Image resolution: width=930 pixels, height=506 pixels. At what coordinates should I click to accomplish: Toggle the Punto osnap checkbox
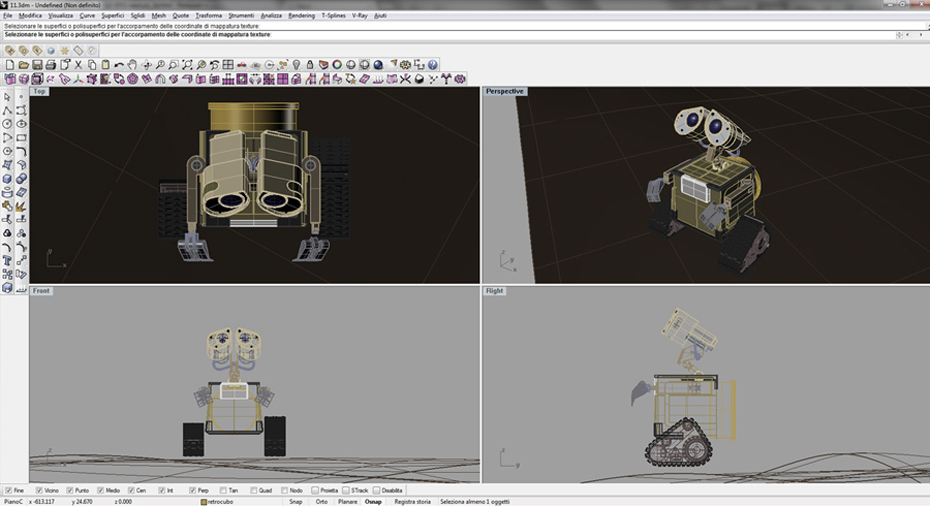point(69,491)
